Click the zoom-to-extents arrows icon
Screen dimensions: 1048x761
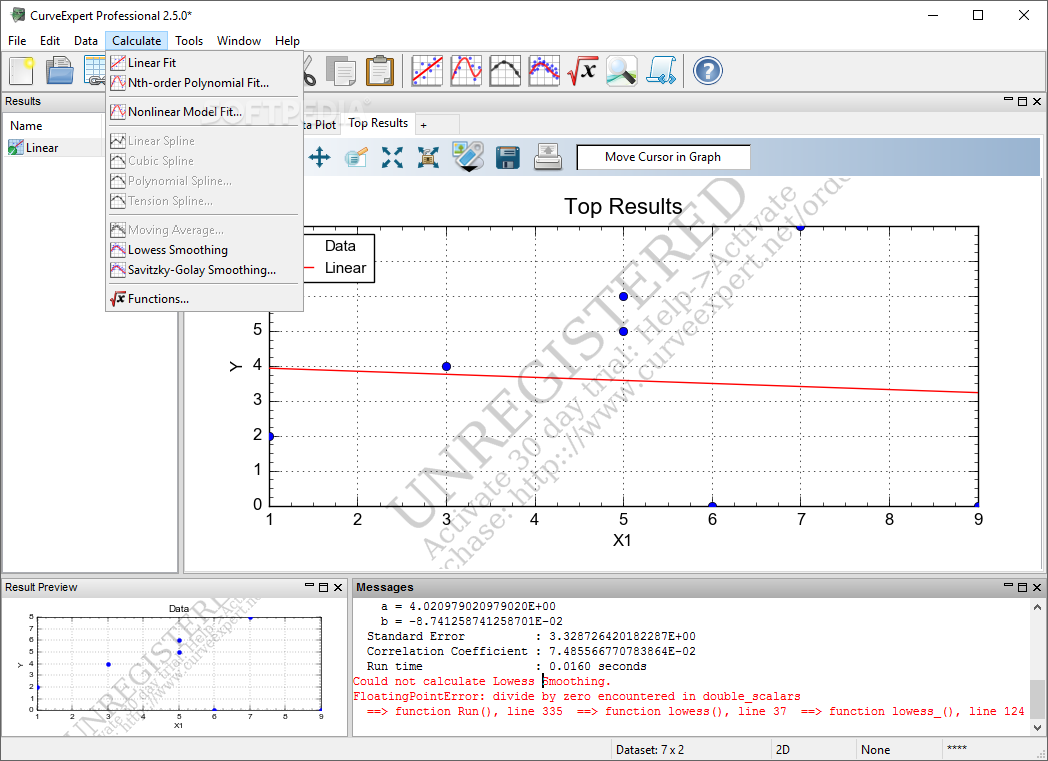(x=392, y=158)
